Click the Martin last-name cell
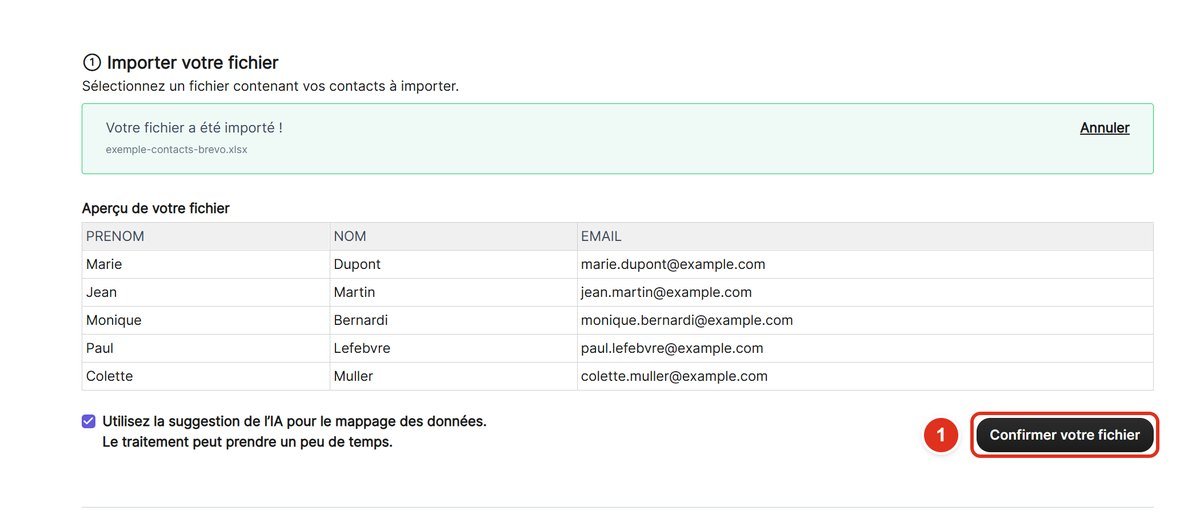 [453, 293]
